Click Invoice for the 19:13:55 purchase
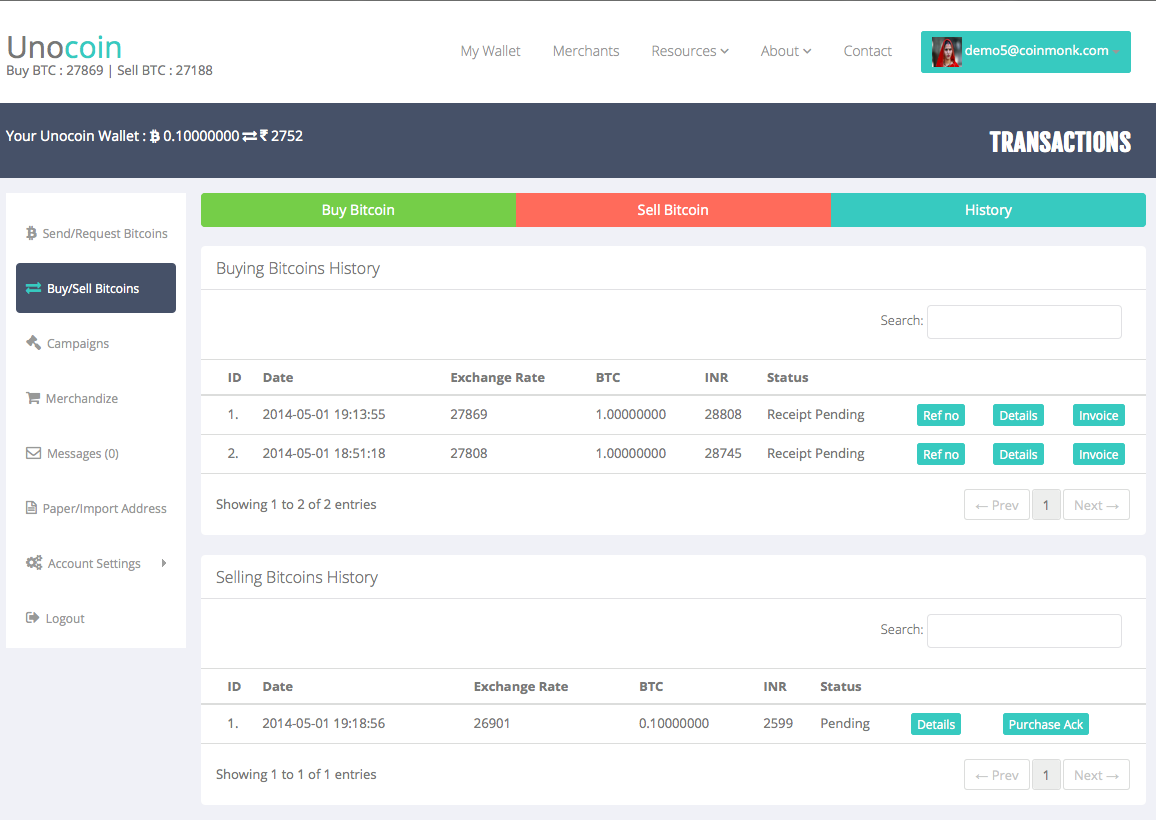This screenshot has width=1156, height=820. (x=1098, y=415)
